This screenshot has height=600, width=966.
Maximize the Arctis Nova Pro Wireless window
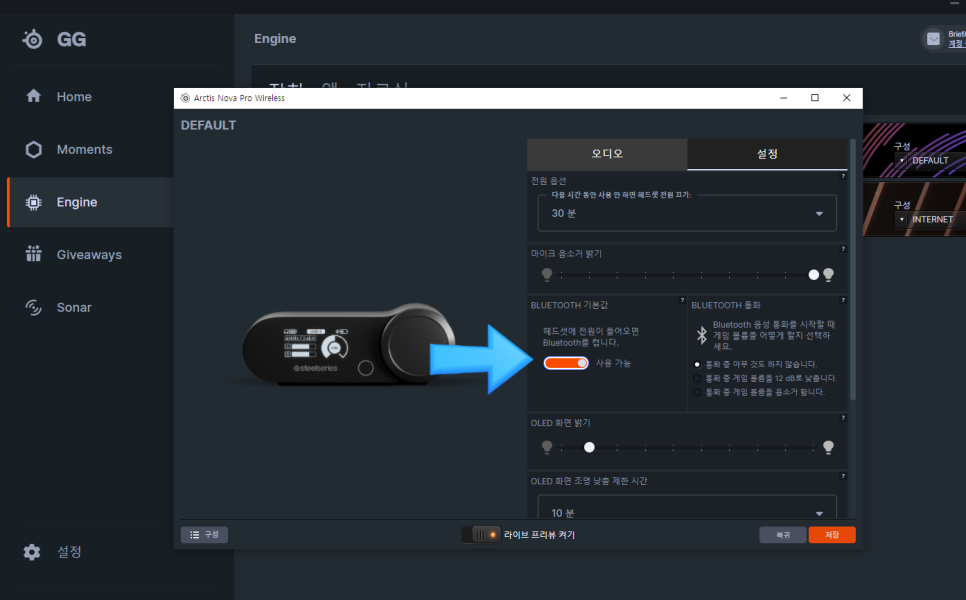tap(814, 98)
